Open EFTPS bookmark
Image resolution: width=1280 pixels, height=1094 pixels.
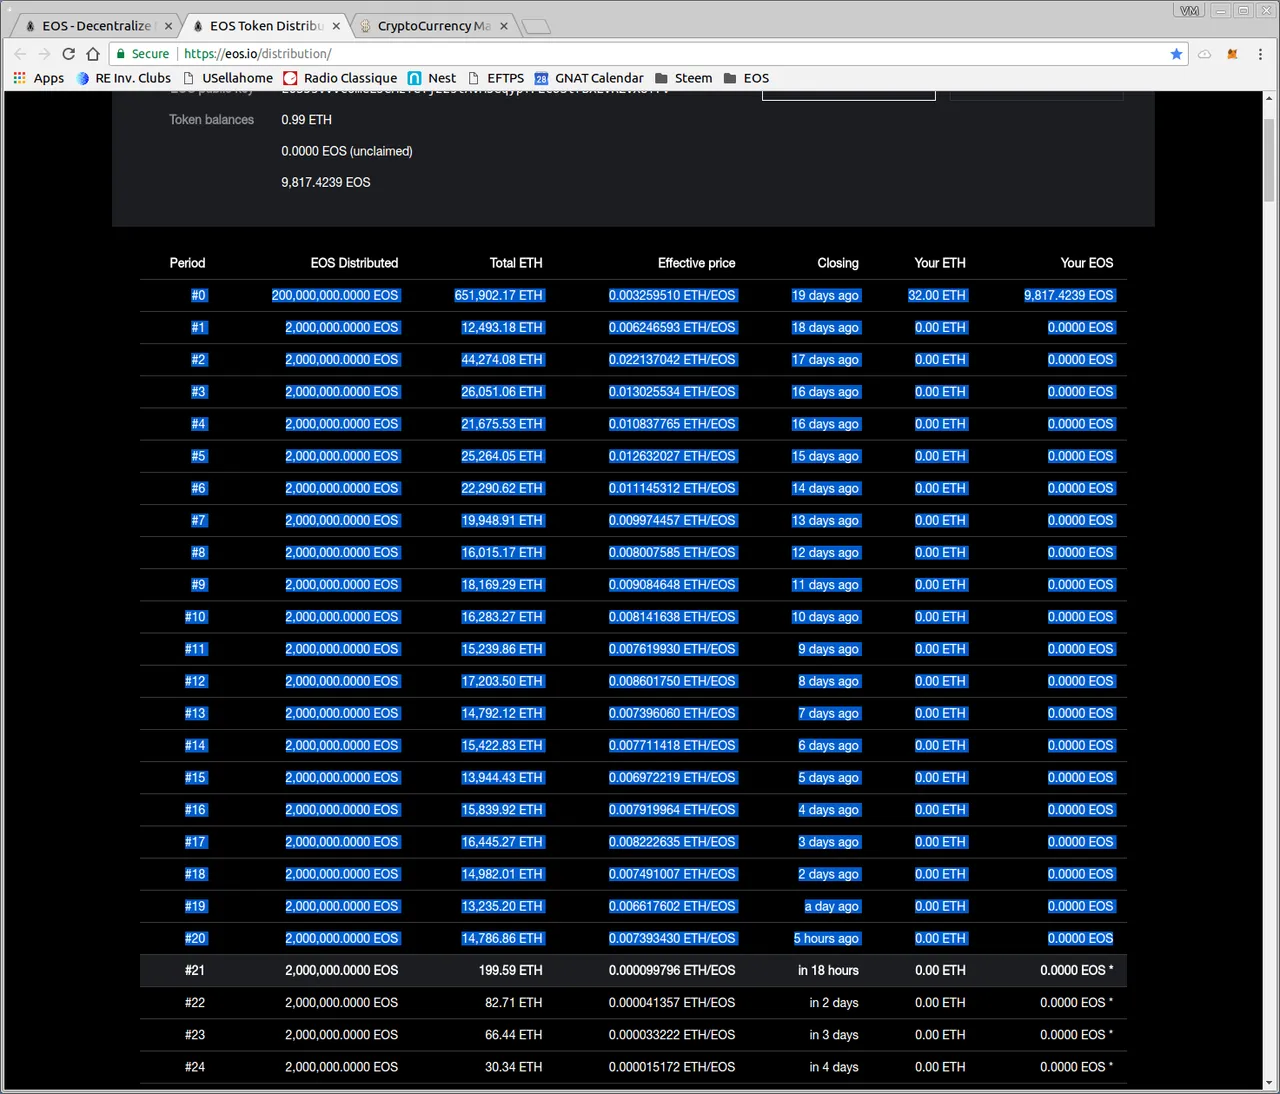click(496, 78)
